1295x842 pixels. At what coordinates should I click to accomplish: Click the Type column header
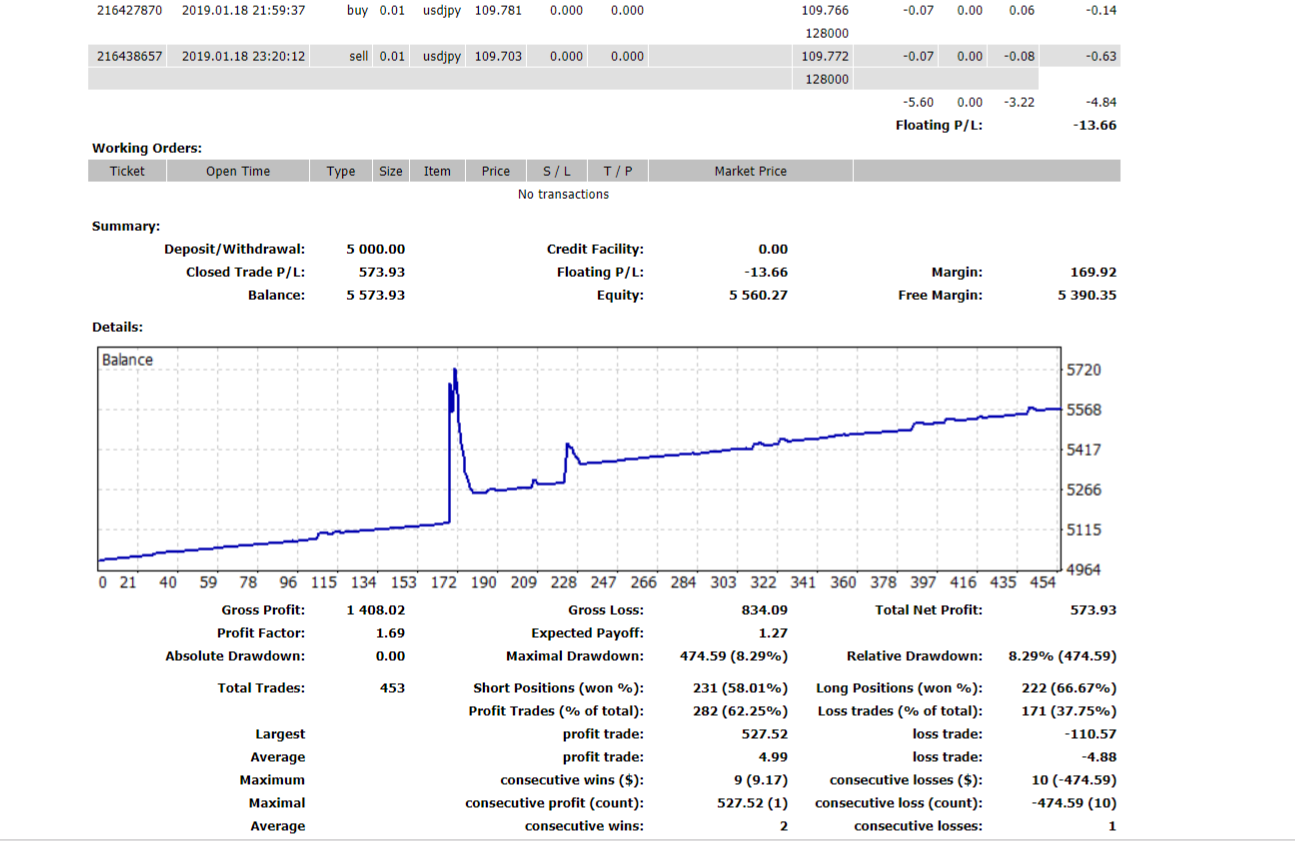coord(341,171)
